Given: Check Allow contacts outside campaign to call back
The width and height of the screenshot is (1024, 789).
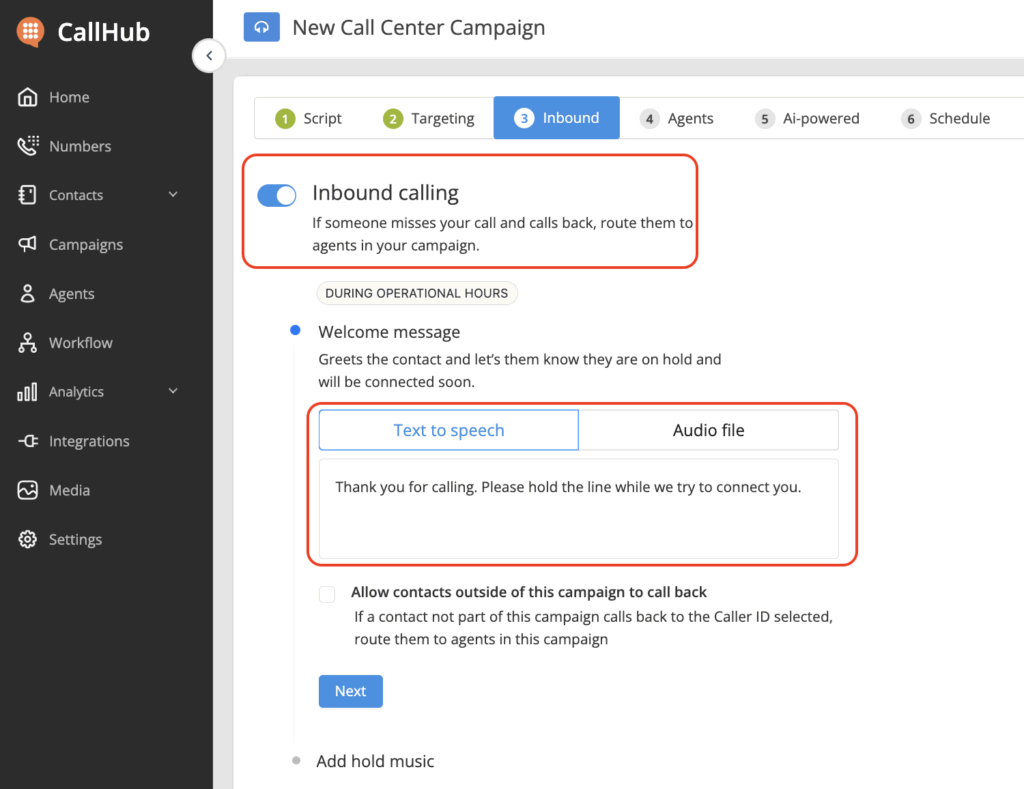Looking at the screenshot, I should pos(327,595).
